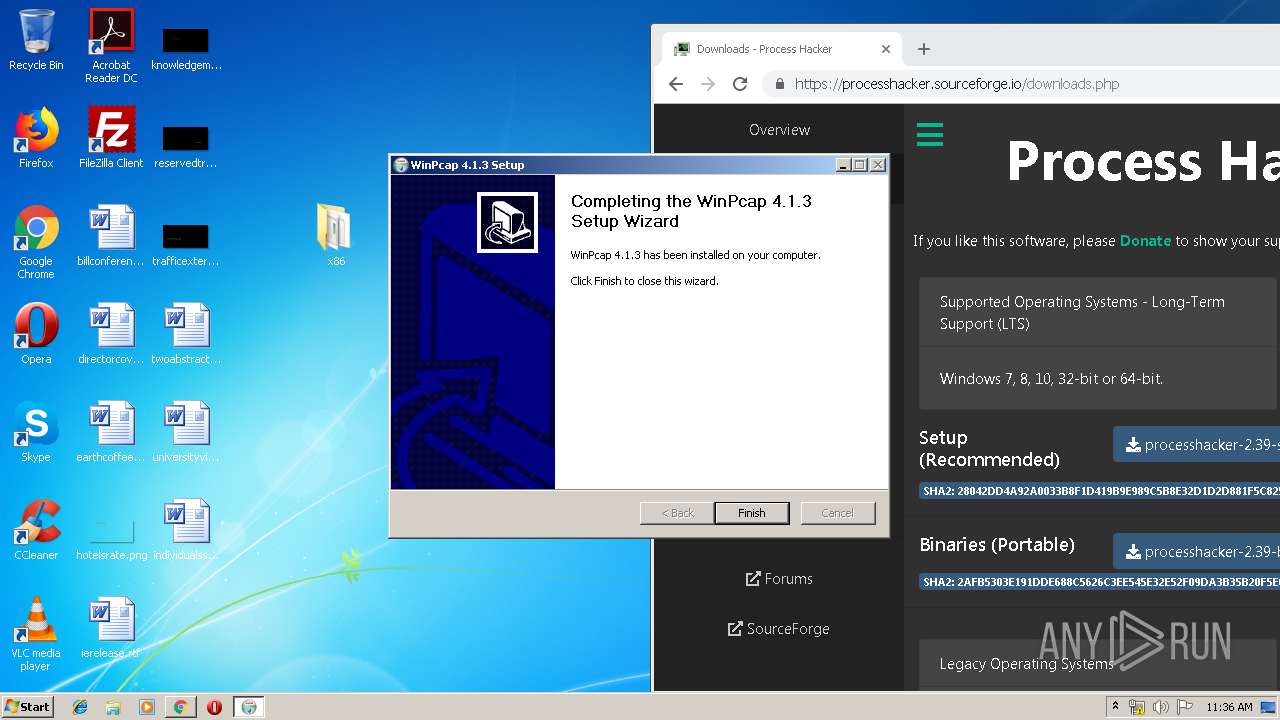Select the reservedtr... desktop file

[186, 146]
